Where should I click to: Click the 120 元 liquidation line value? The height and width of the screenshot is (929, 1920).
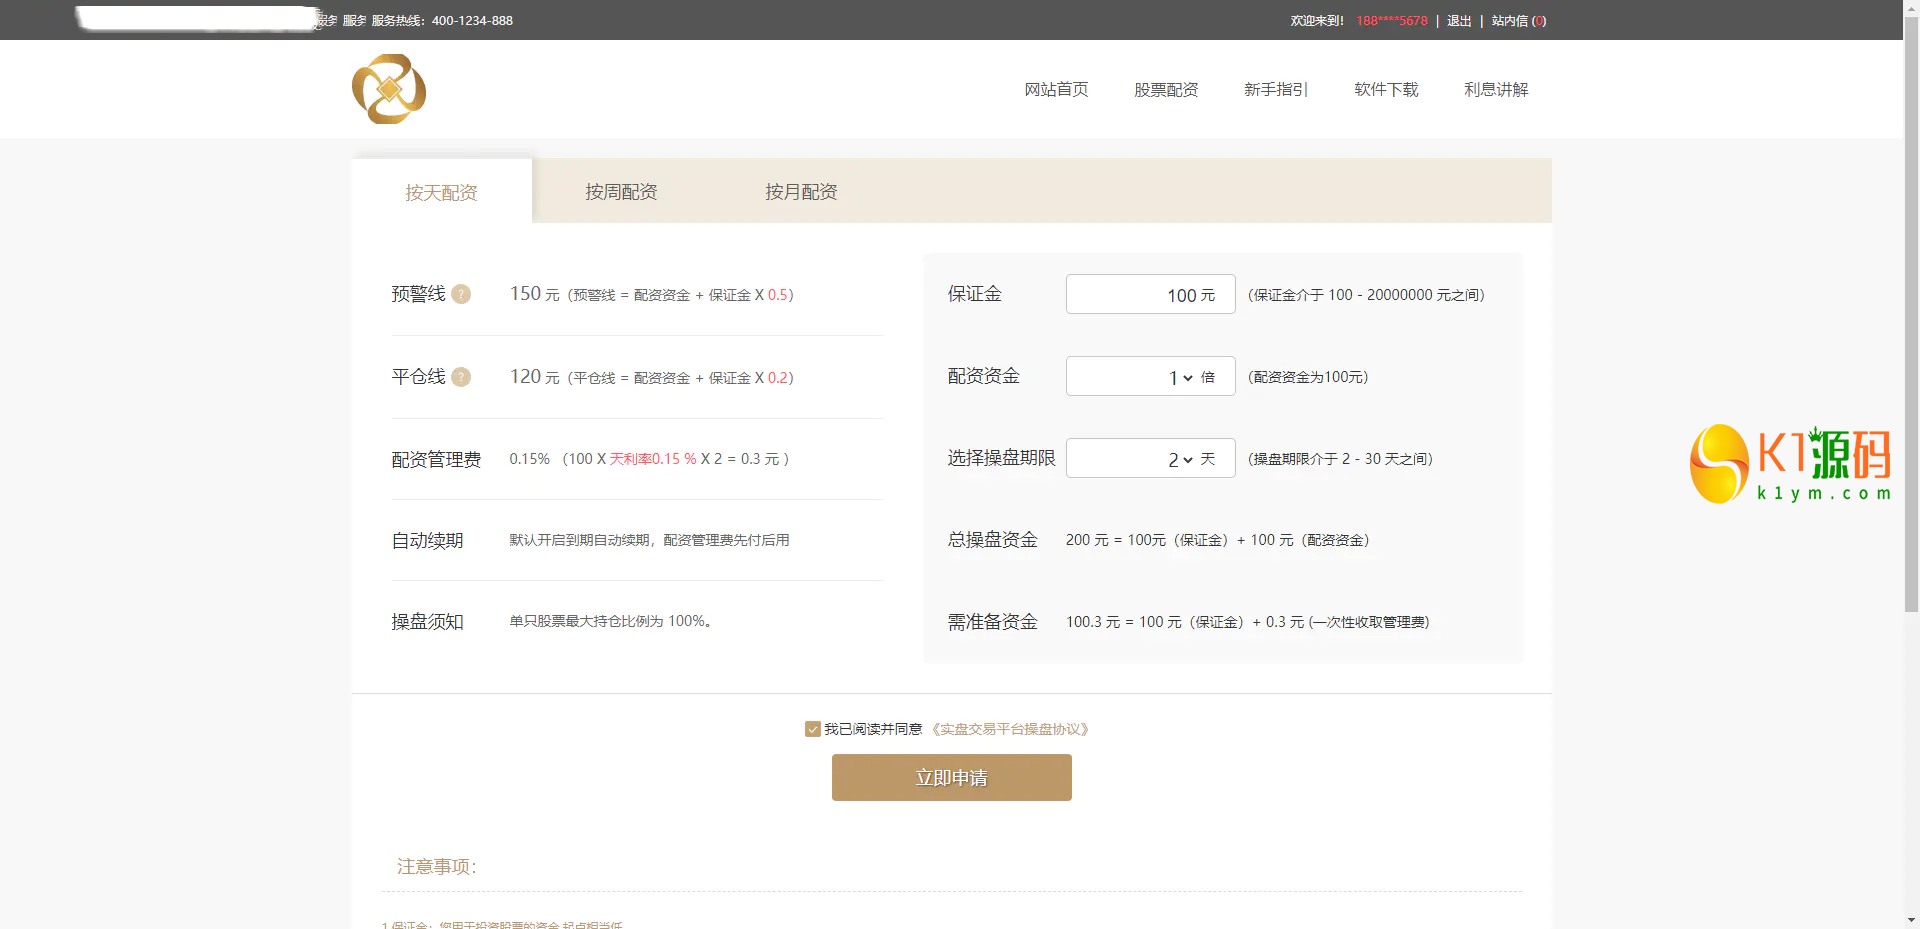[534, 377]
